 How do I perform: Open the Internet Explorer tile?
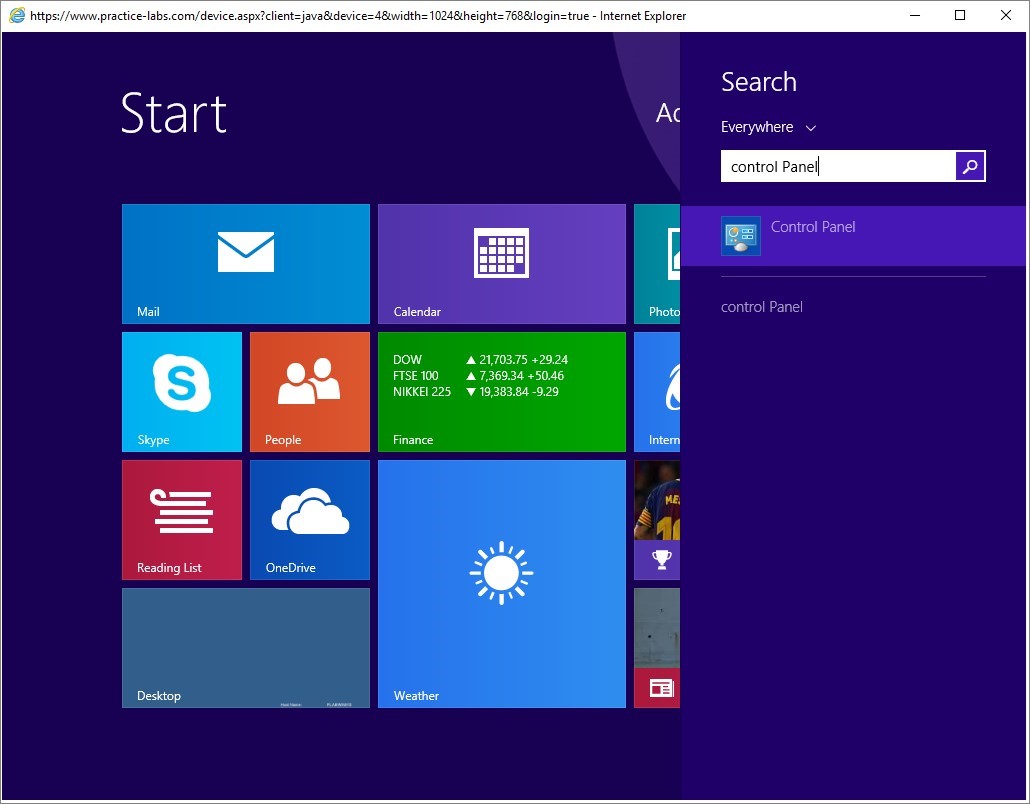click(x=658, y=392)
